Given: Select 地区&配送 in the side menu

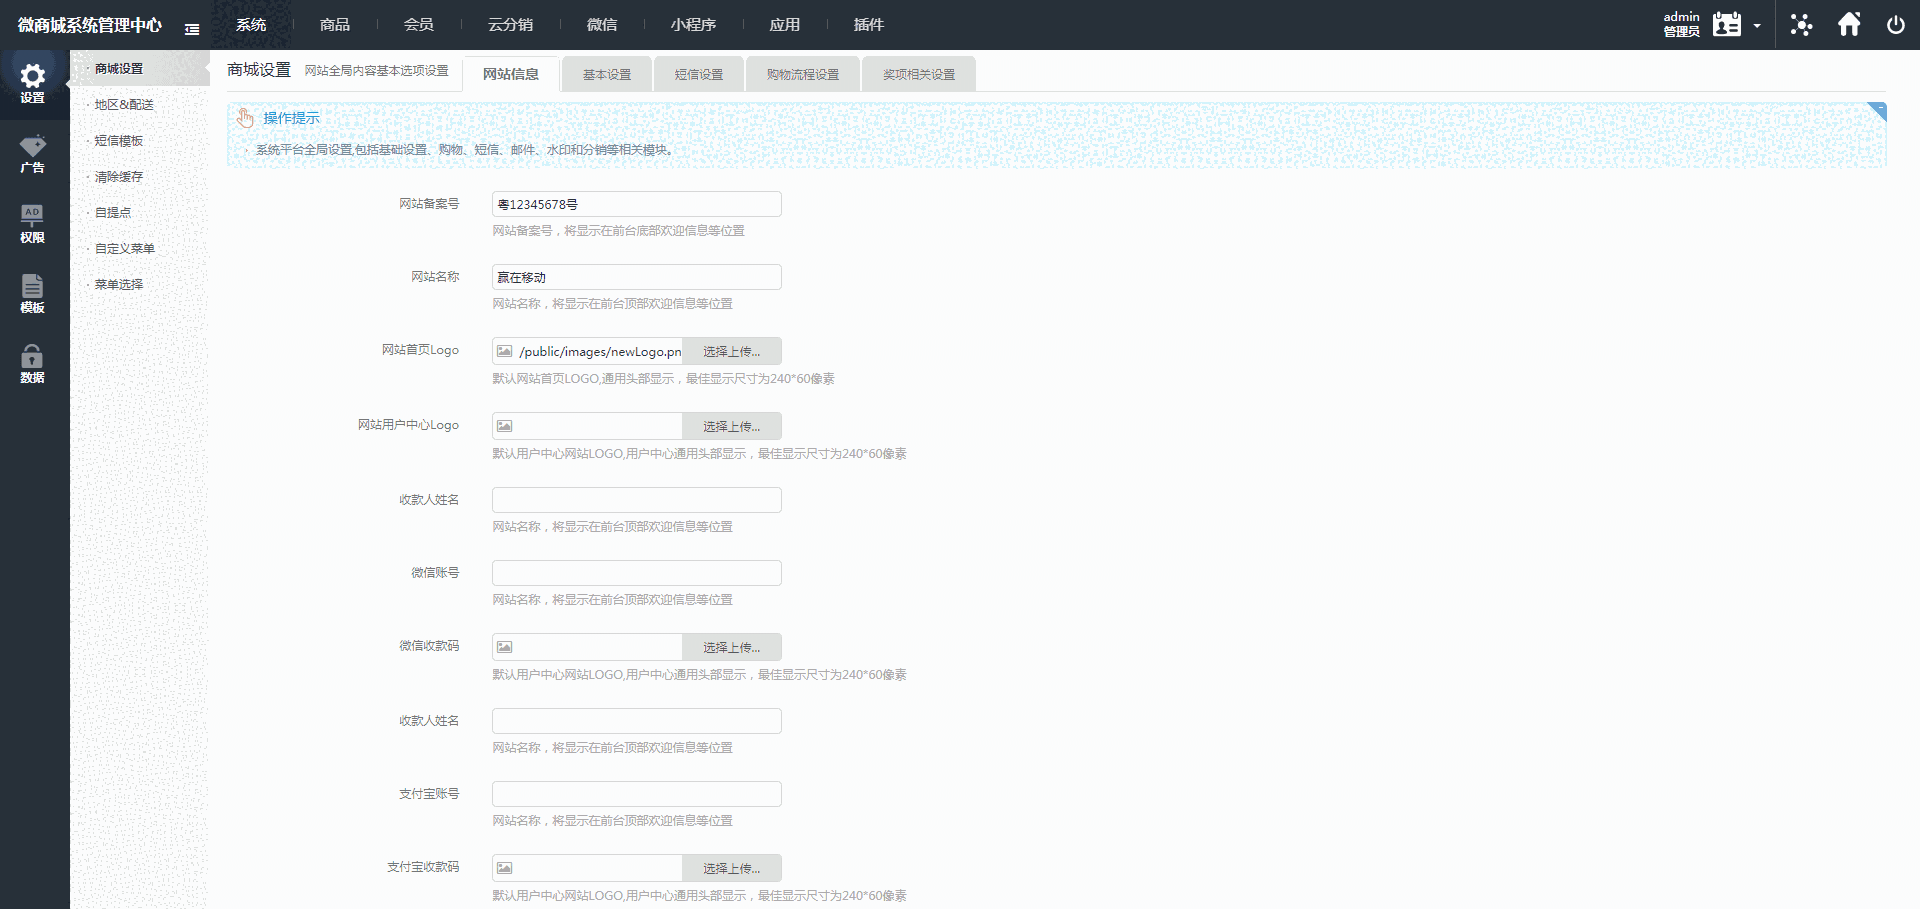Looking at the screenshot, I should 140,104.
